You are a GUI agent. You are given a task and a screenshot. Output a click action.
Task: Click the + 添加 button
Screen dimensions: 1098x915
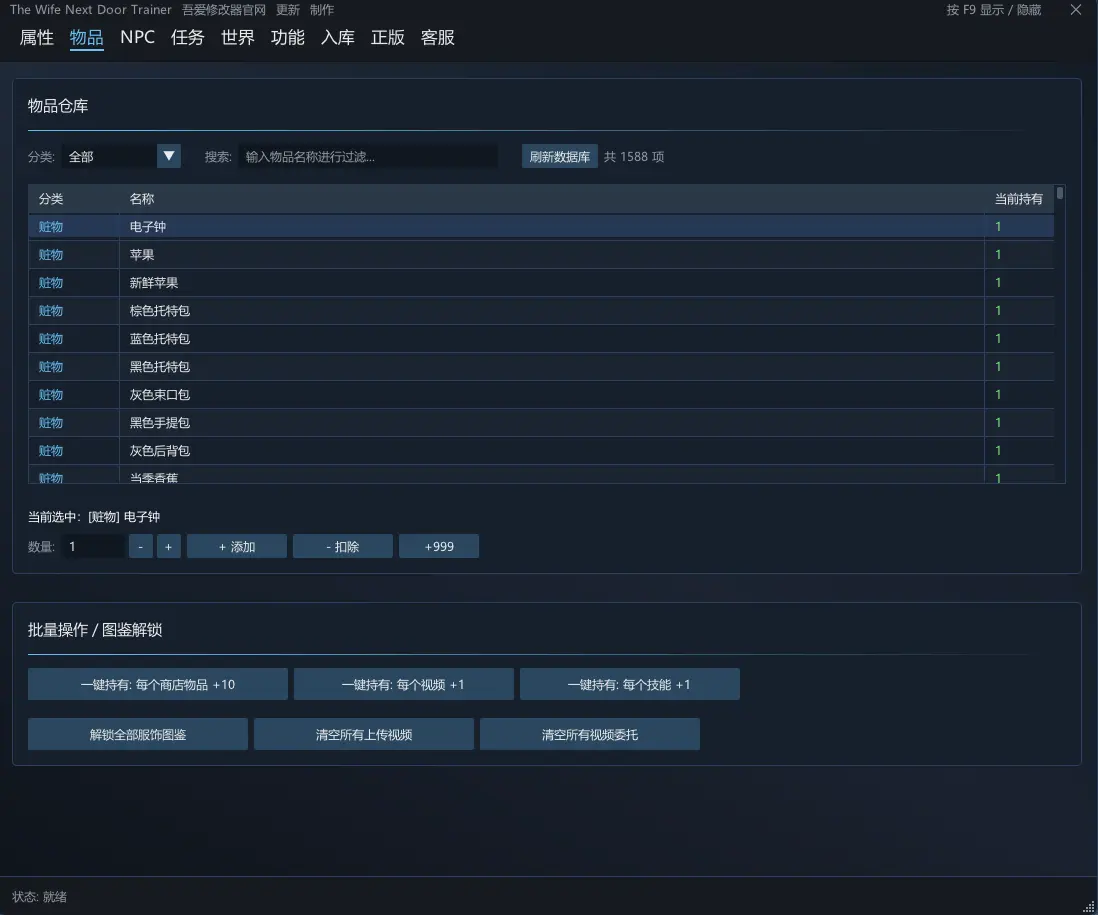point(237,546)
